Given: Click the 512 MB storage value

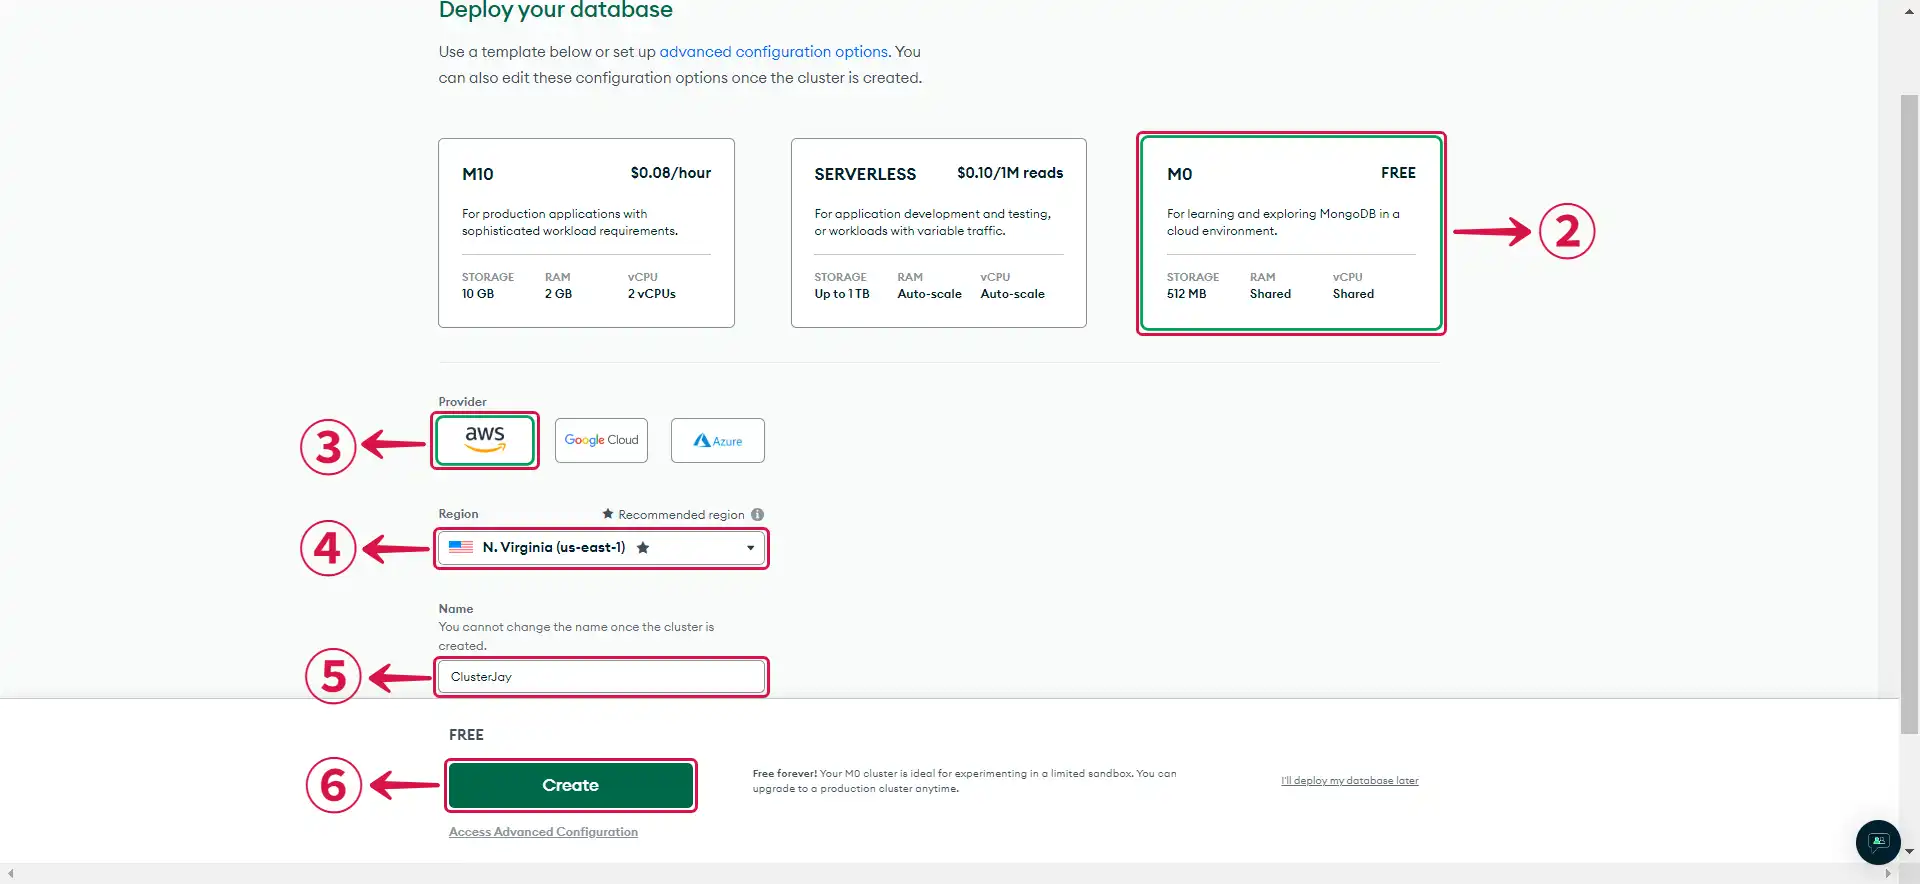Looking at the screenshot, I should (x=1186, y=294).
